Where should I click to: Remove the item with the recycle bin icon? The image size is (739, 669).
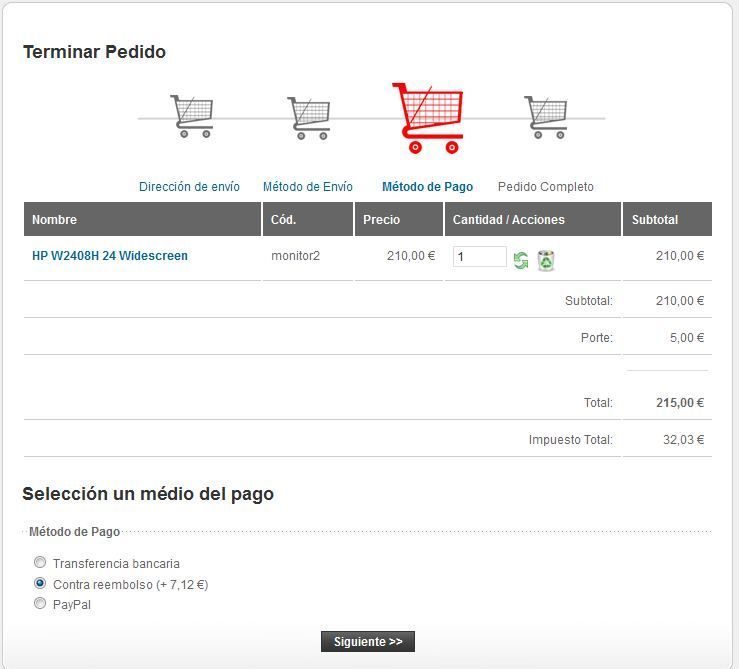pos(546,260)
